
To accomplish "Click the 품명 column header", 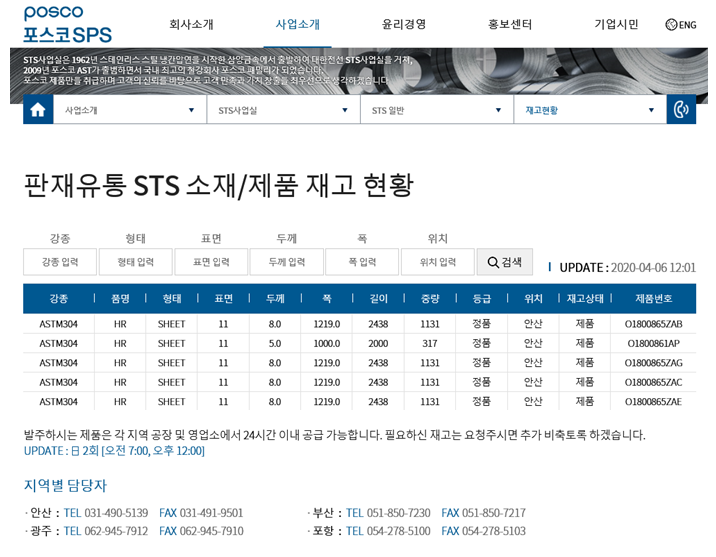I will click(x=120, y=299).
